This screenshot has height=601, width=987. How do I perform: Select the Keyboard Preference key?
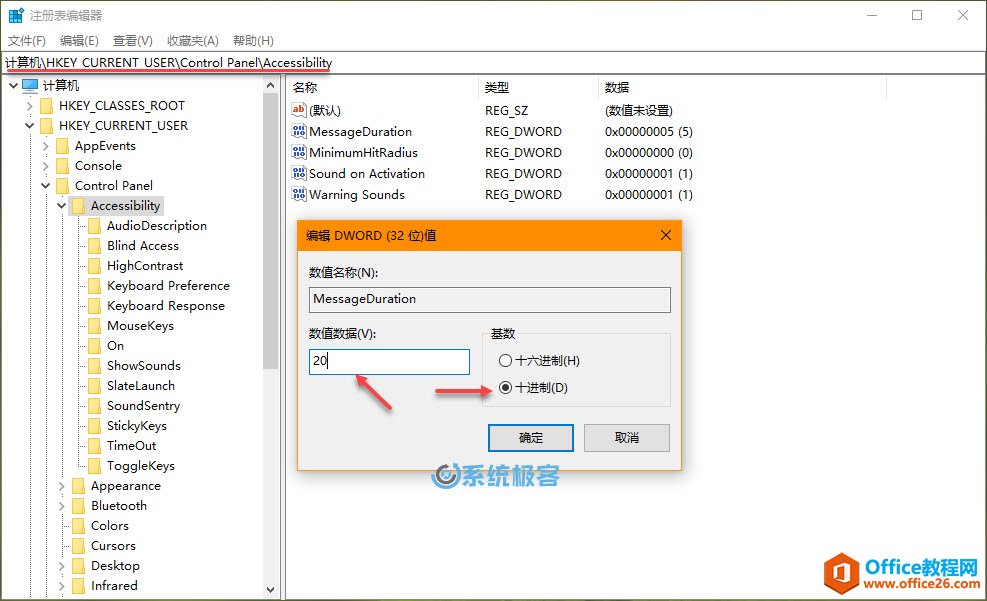(x=168, y=286)
